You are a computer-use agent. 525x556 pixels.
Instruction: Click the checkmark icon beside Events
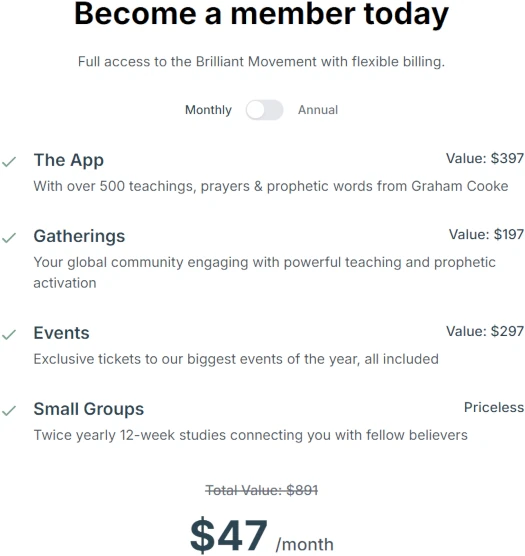point(9,334)
